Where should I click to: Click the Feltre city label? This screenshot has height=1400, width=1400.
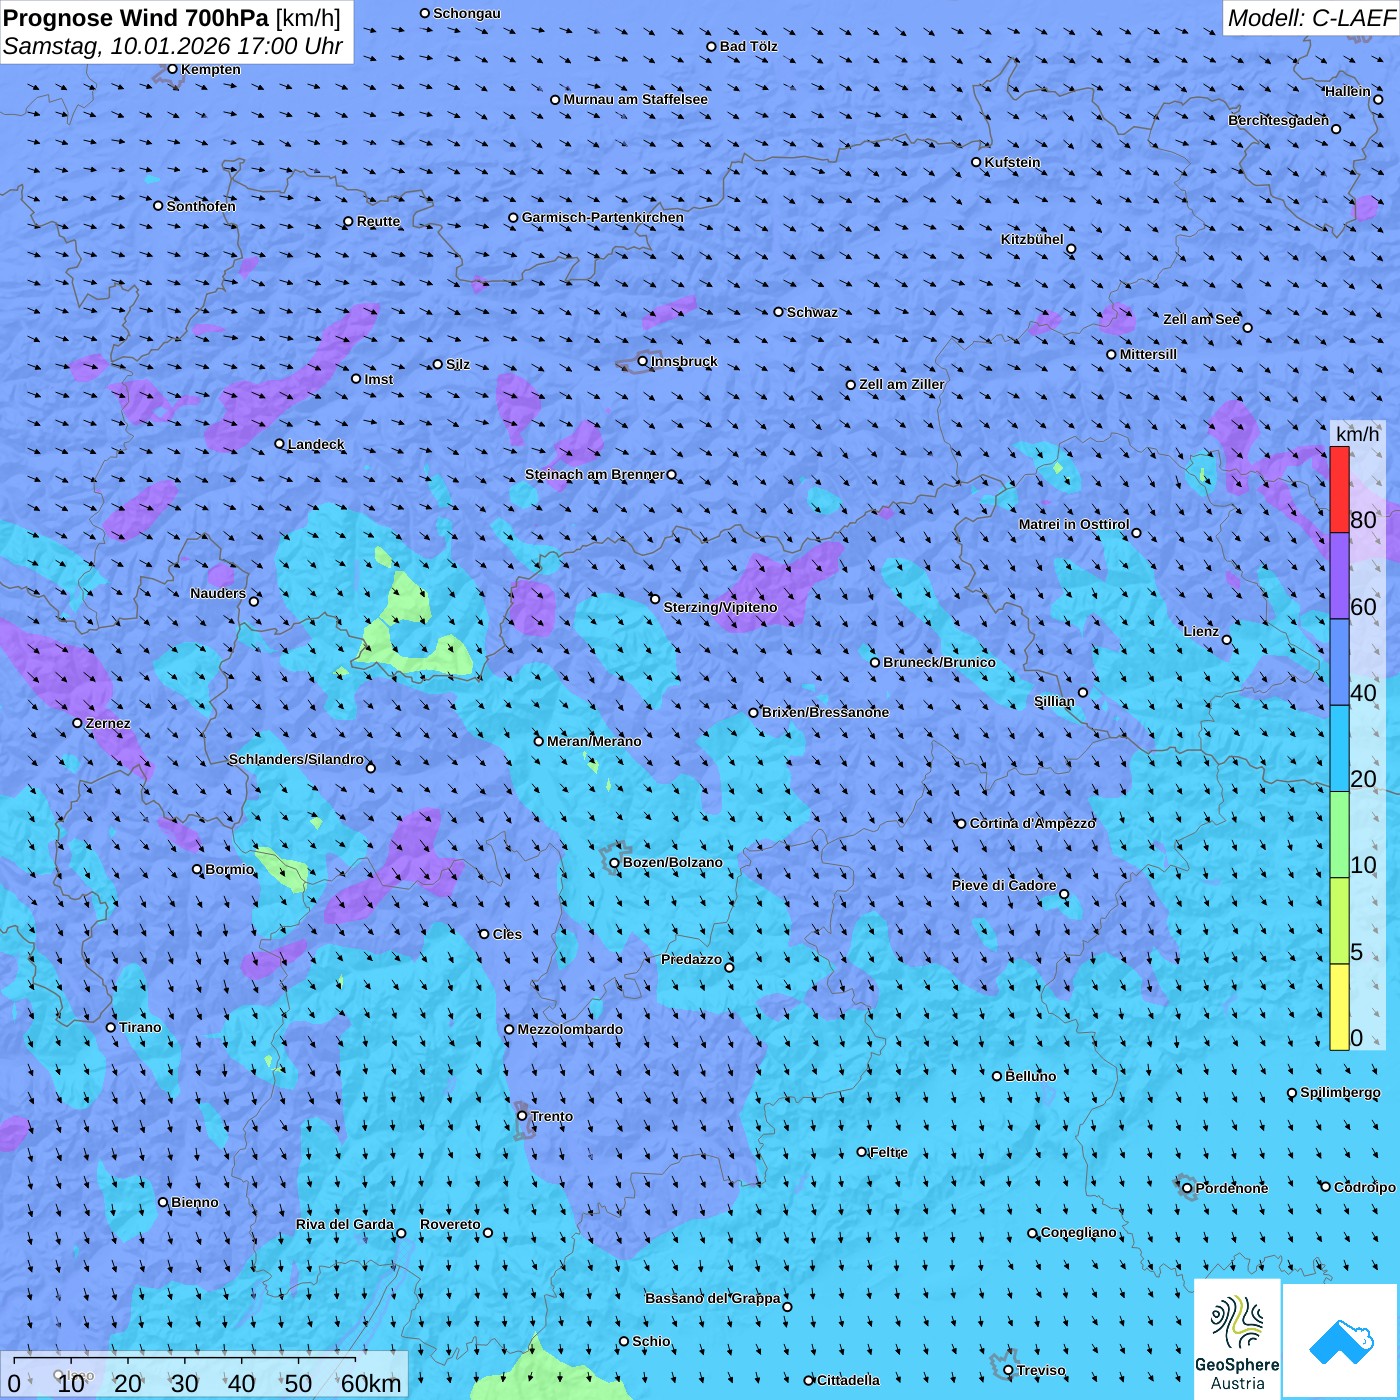[888, 1152]
